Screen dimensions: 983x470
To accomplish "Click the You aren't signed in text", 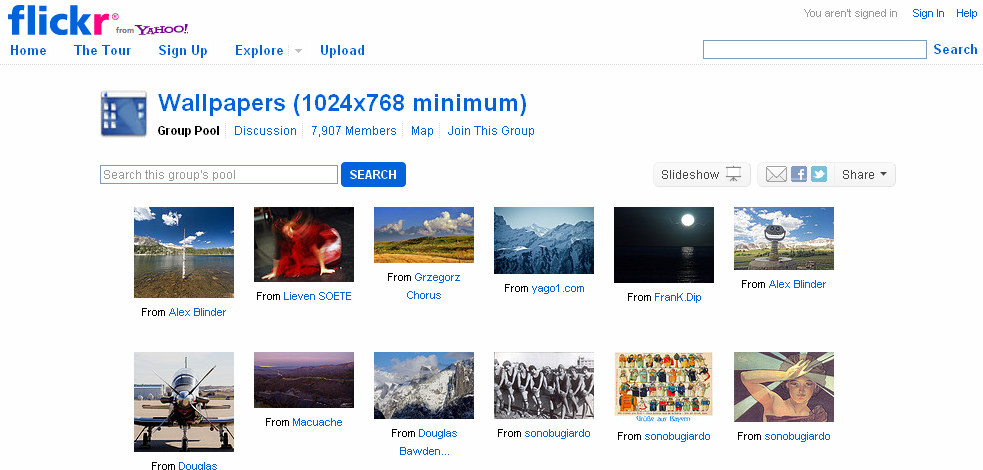I will (850, 13).
